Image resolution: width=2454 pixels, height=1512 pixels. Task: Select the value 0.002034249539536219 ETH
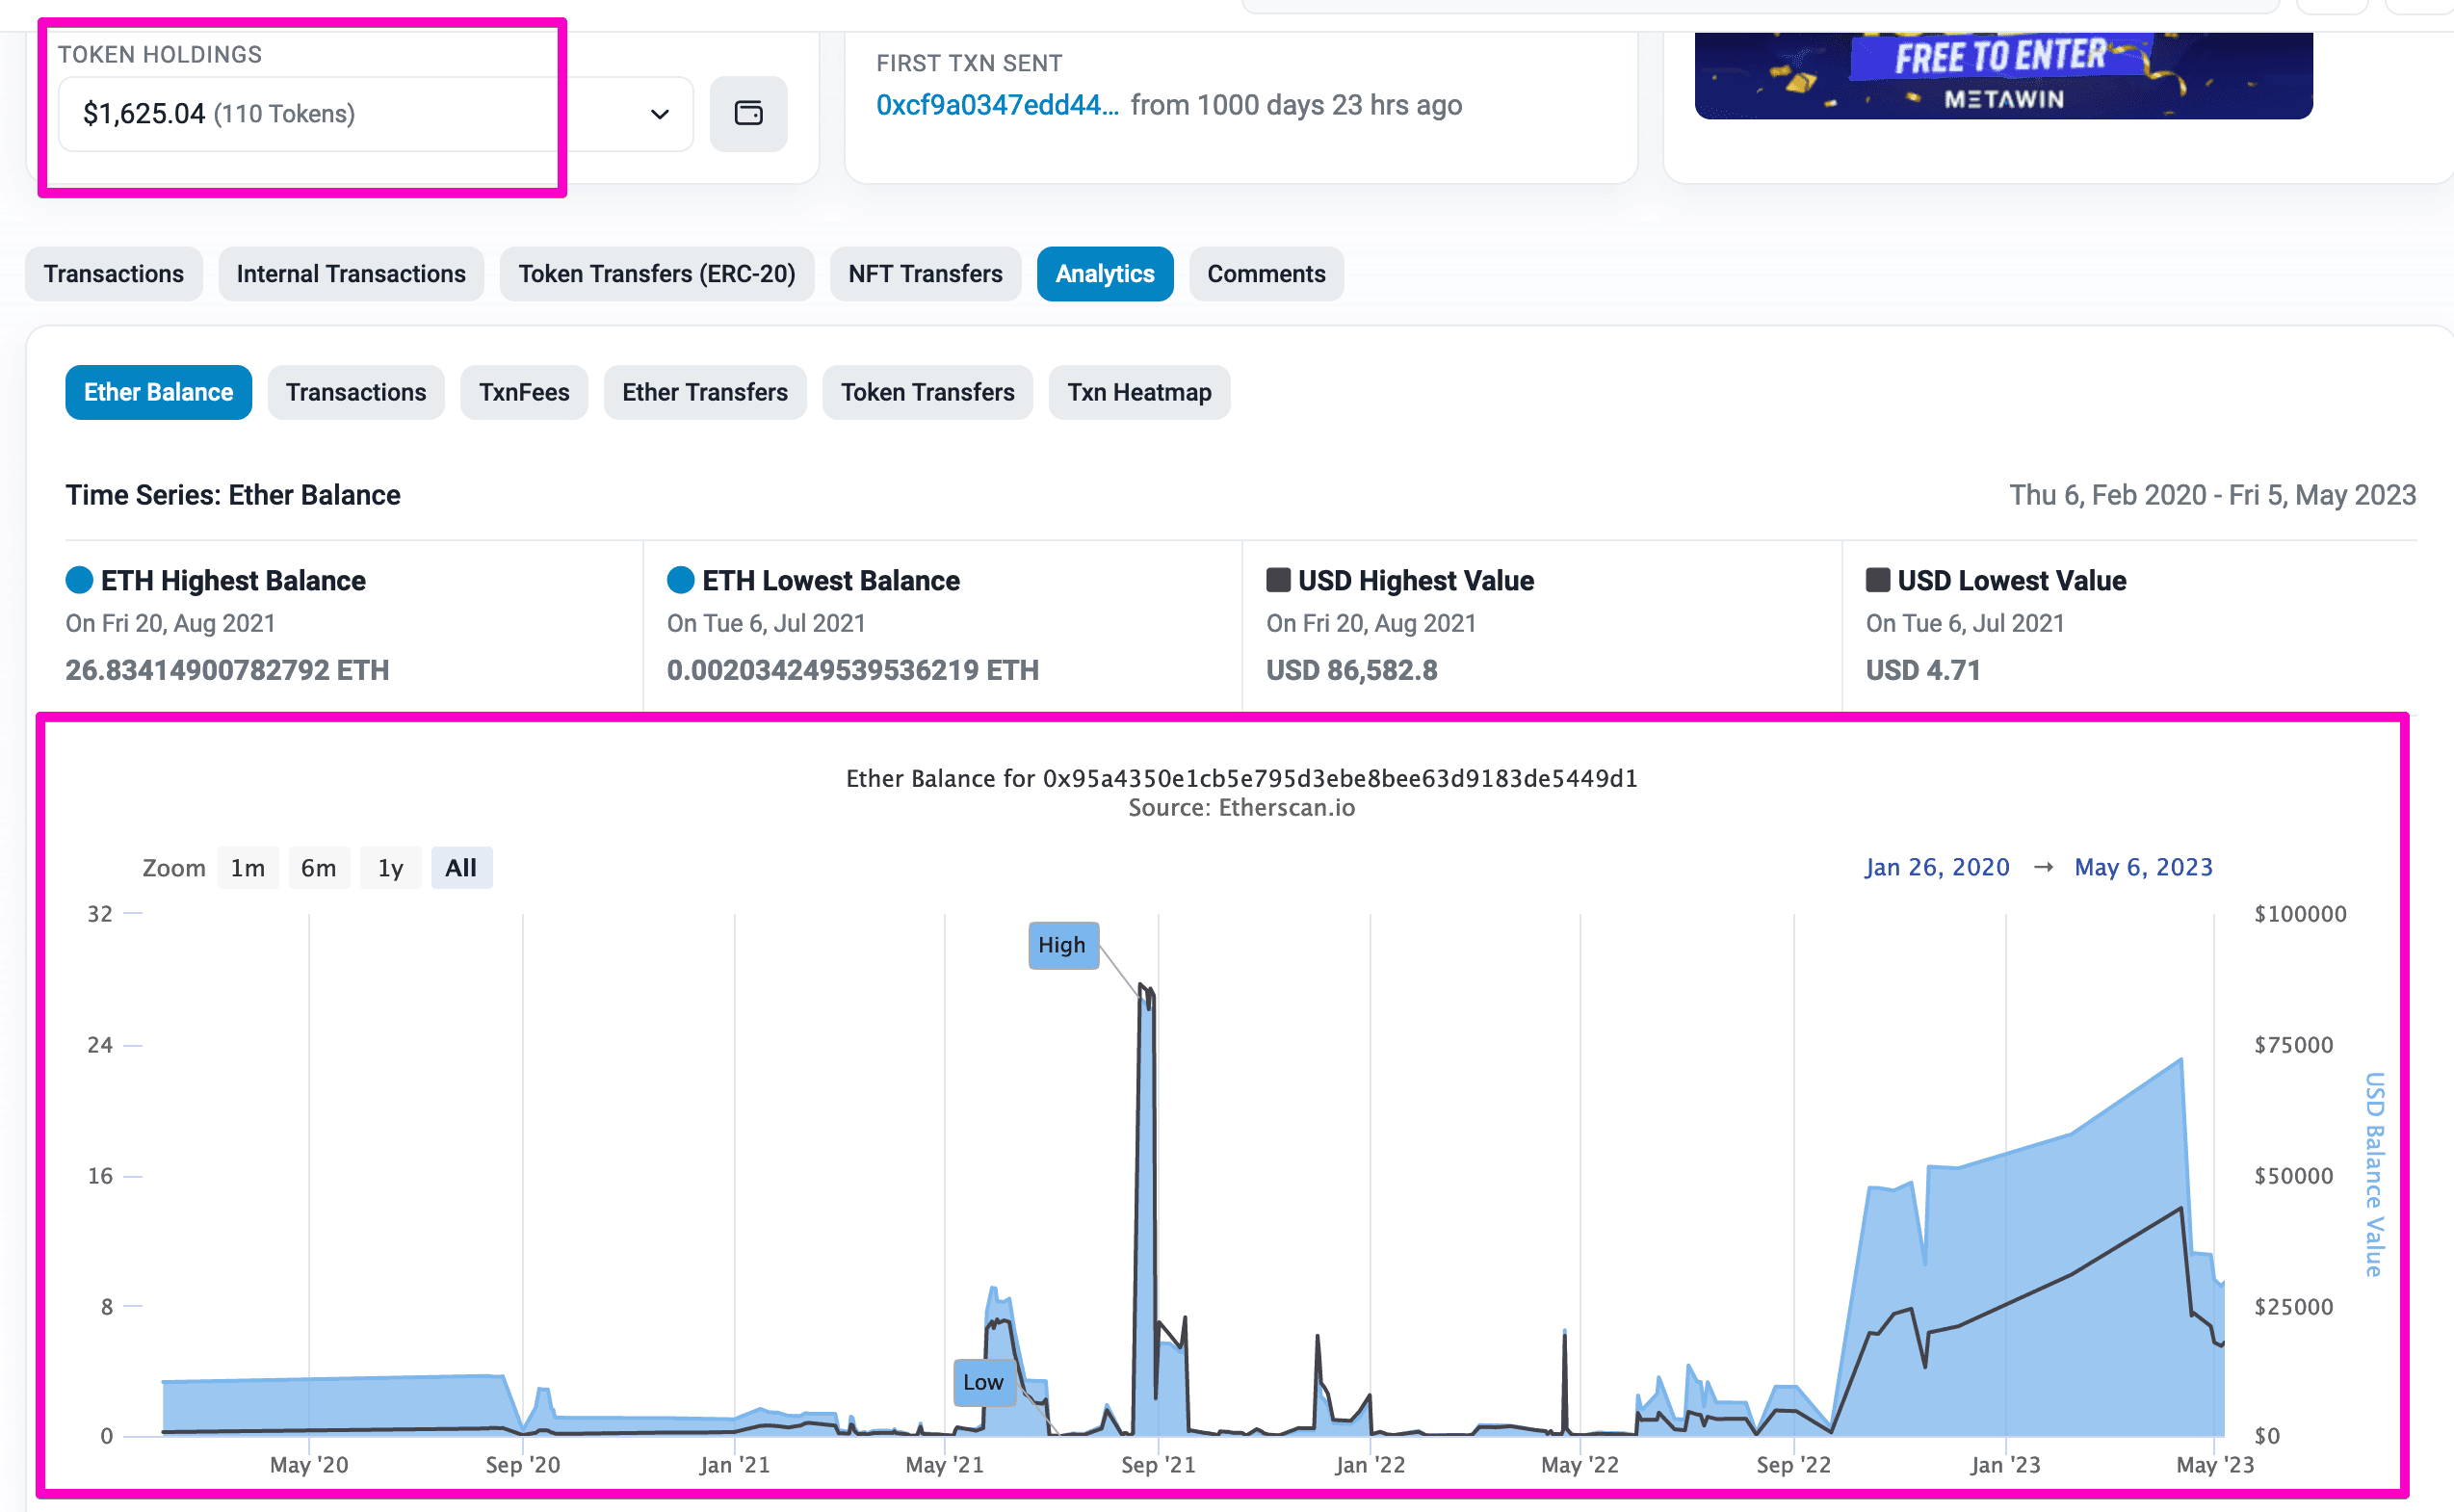pyautogui.click(x=853, y=670)
